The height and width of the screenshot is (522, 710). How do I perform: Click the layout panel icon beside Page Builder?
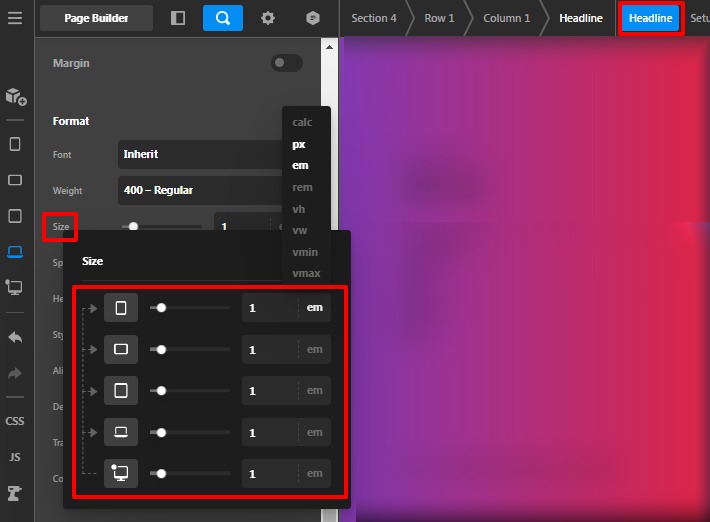point(178,18)
